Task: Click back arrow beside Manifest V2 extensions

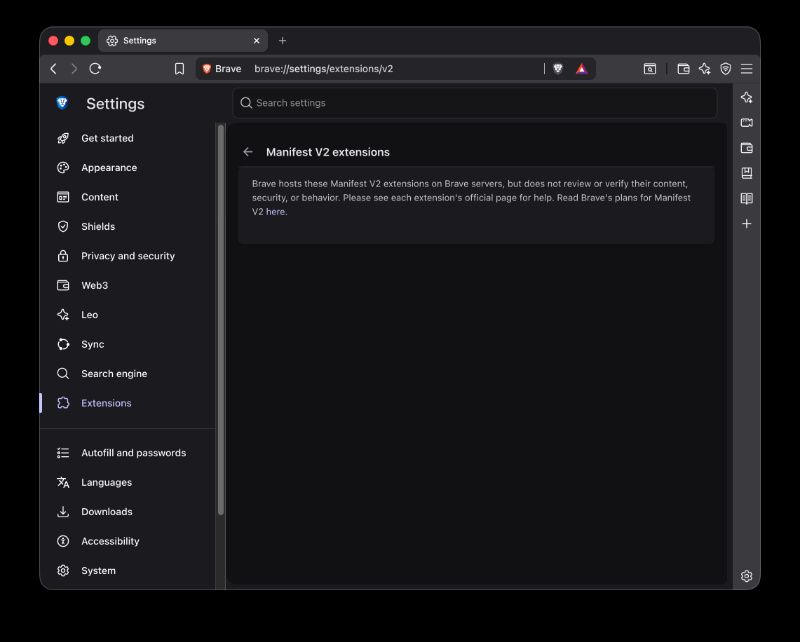Action: 248,152
